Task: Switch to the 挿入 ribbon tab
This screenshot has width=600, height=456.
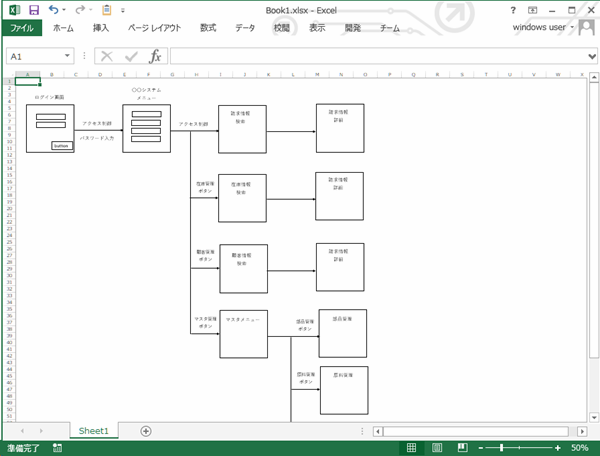Action: tap(101, 28)
